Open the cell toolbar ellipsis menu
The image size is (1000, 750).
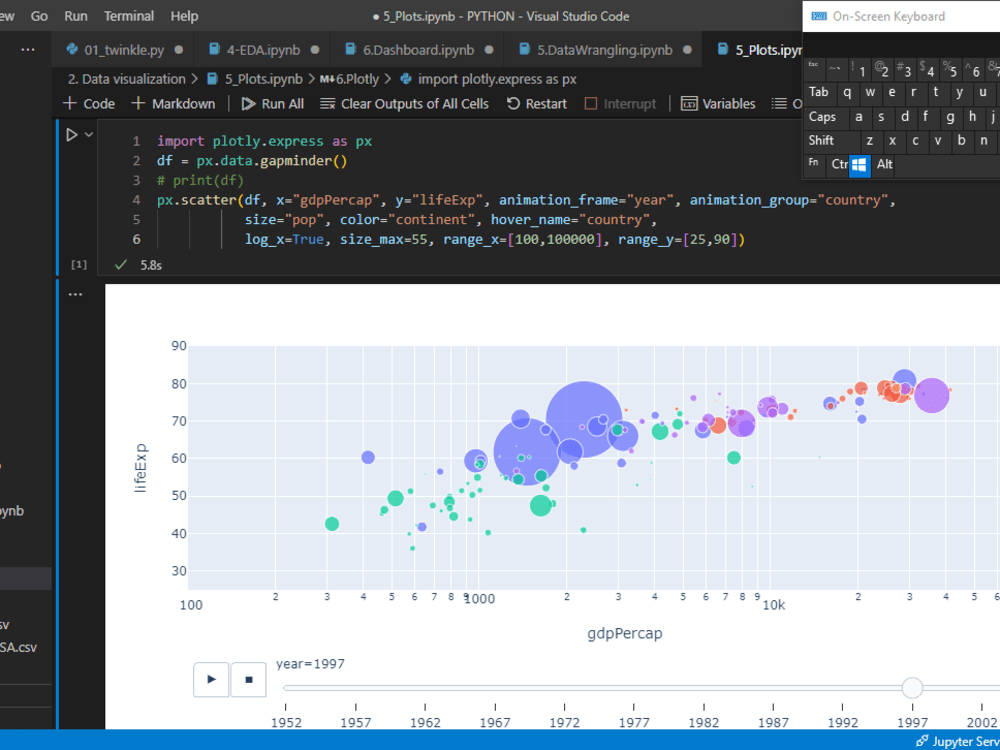(x=76, y=292)
